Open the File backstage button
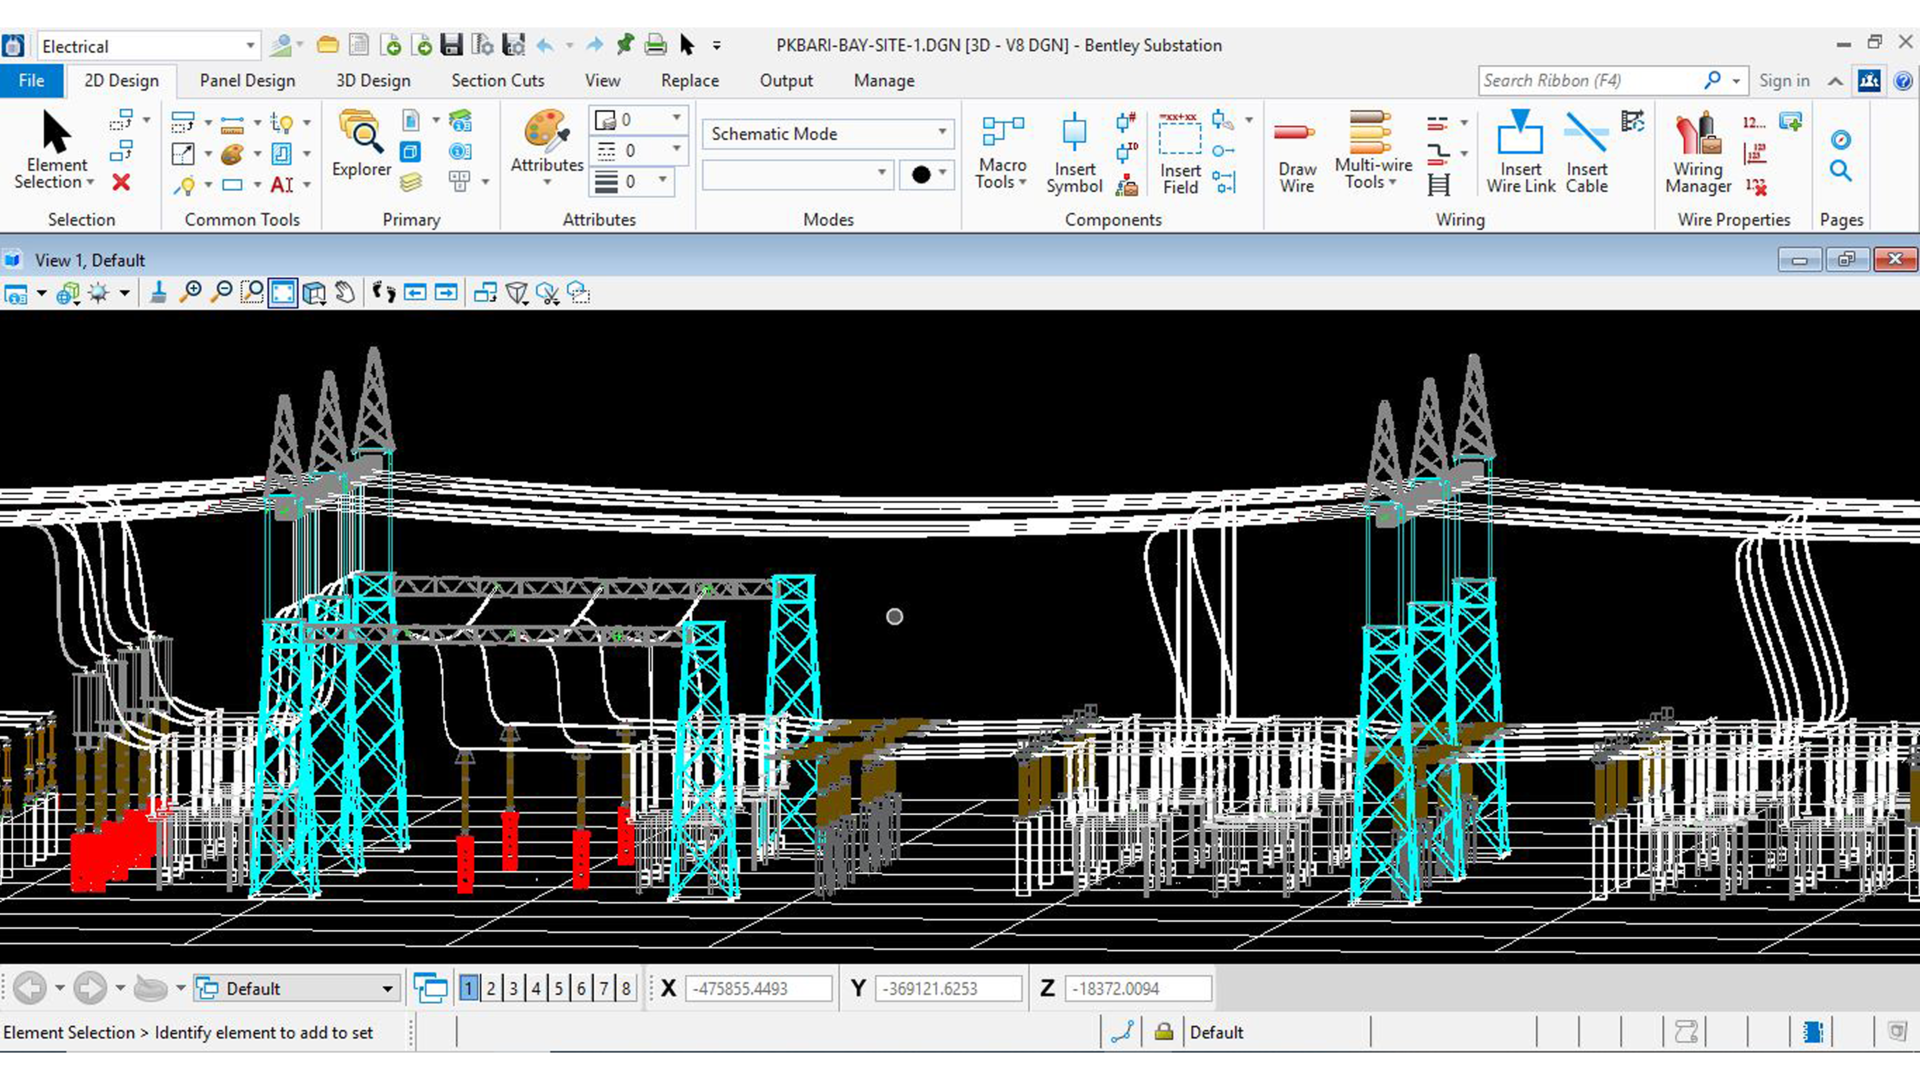Viewport: 1920px width, 1077px height. (x=31, y=81)
